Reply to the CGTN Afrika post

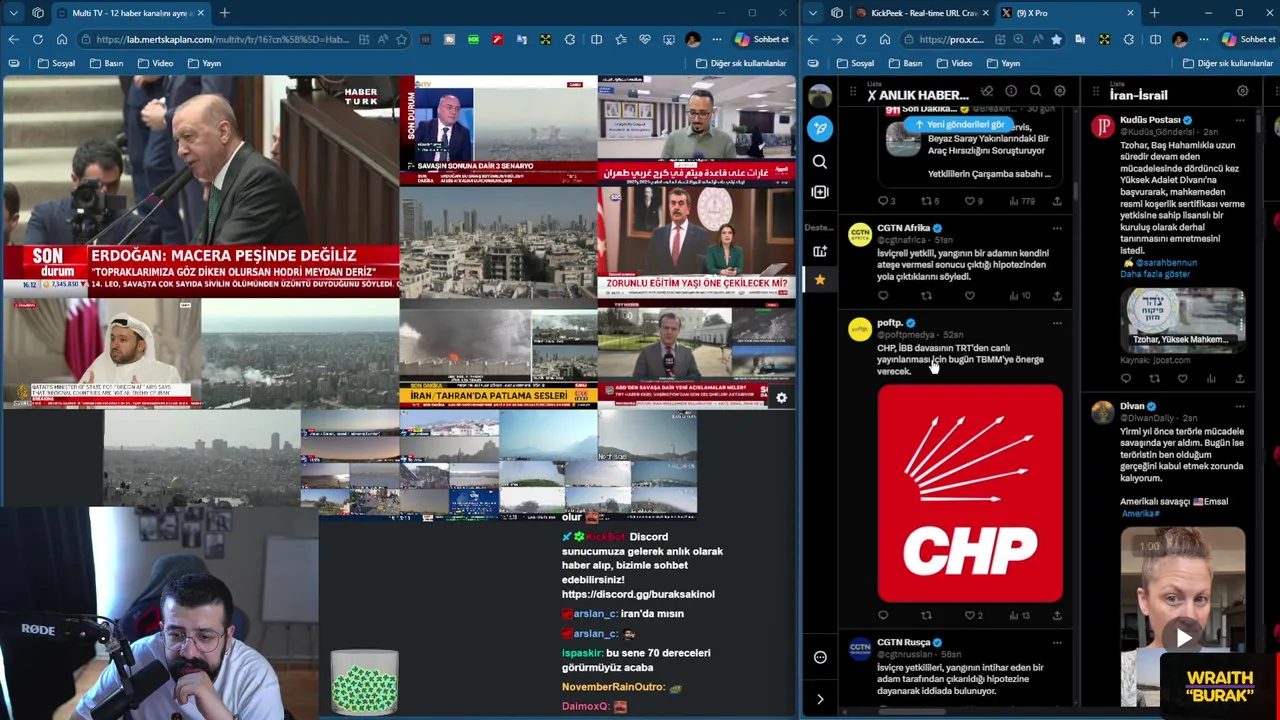tap(883, 295)
